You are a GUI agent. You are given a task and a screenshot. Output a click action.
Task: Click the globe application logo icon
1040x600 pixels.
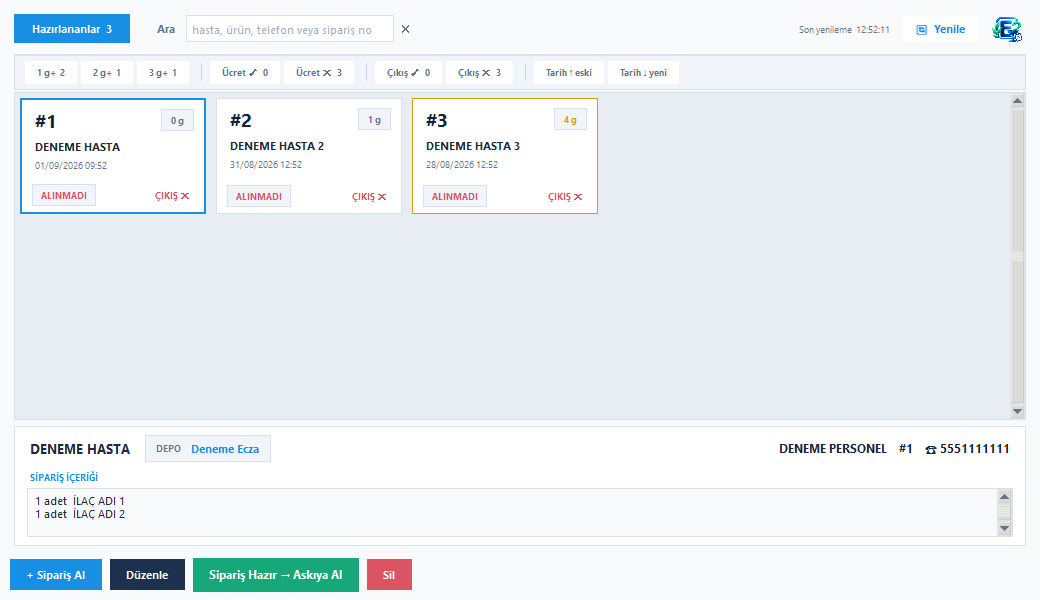(x=1006, y=30)
